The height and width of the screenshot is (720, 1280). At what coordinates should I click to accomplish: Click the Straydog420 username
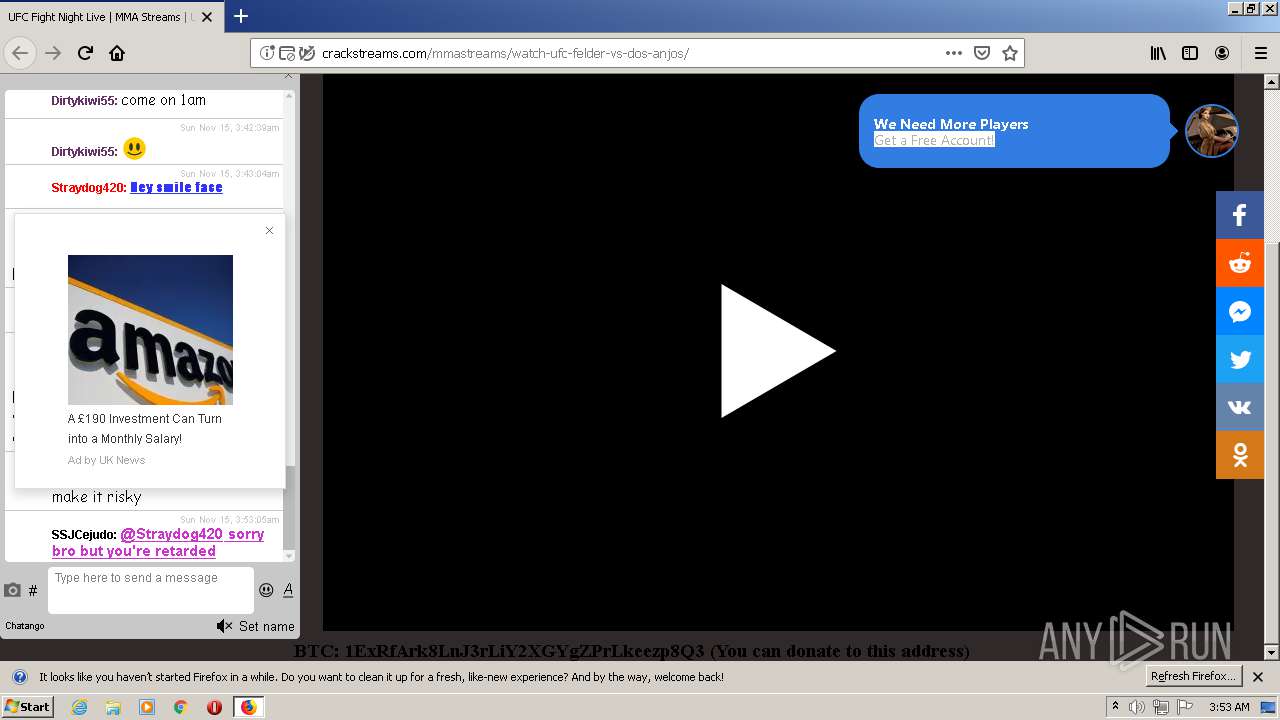[x=88, y=187]
